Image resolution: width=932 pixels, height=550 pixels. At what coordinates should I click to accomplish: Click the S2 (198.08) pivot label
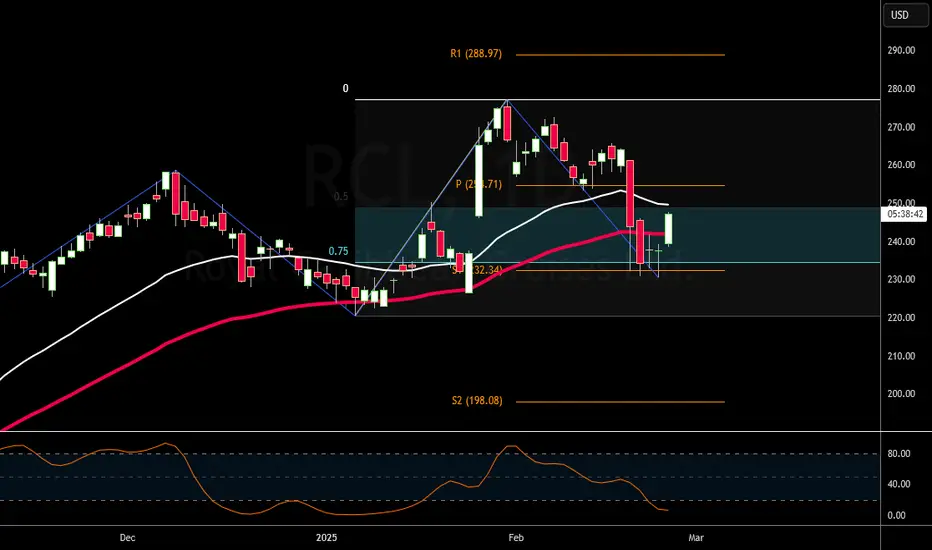(477, 401)
